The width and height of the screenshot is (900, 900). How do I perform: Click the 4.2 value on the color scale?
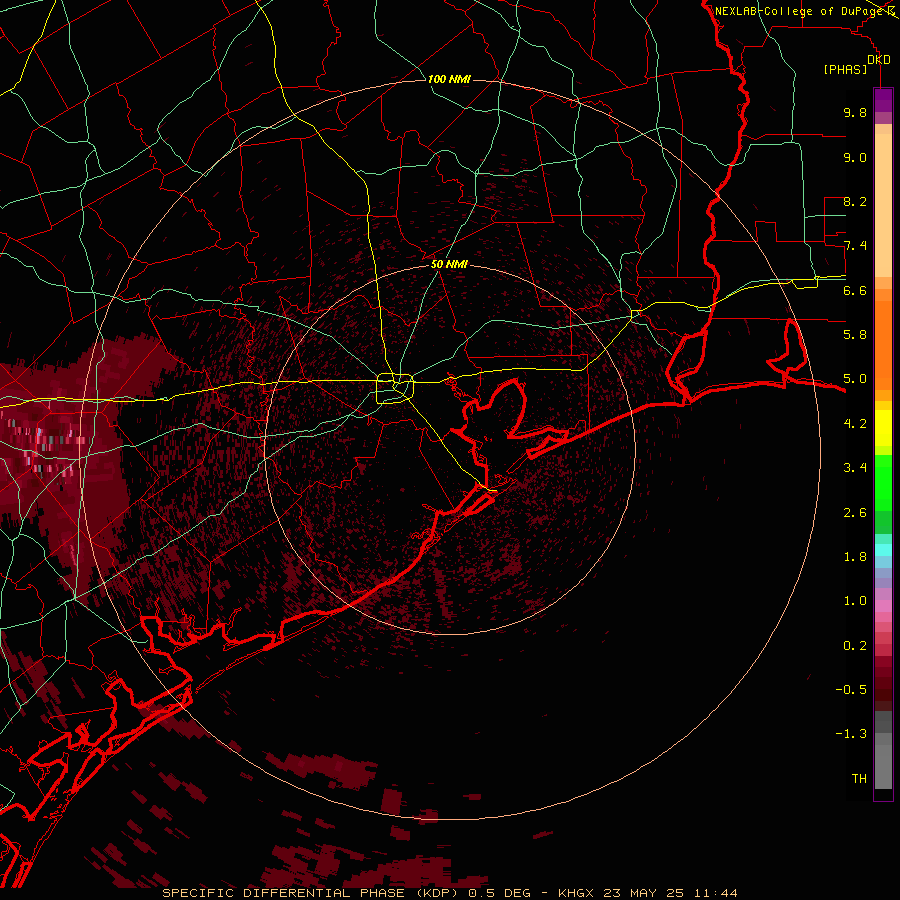pyautogui.click(x=855, y=424)
